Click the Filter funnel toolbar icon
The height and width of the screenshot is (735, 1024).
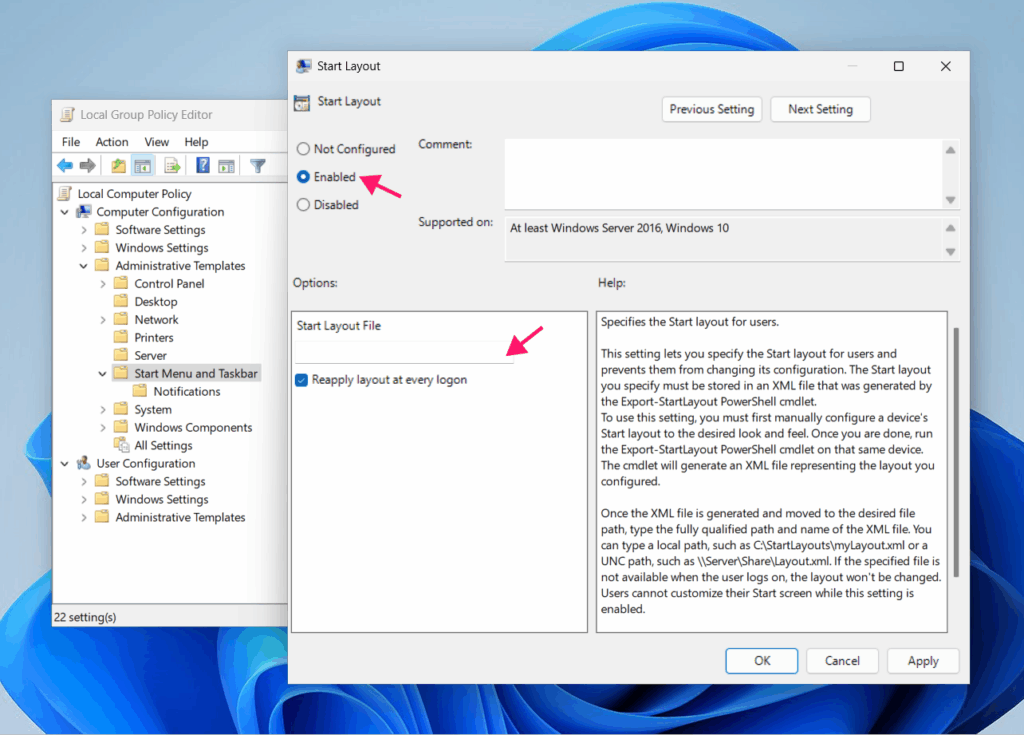pos(258,166)
